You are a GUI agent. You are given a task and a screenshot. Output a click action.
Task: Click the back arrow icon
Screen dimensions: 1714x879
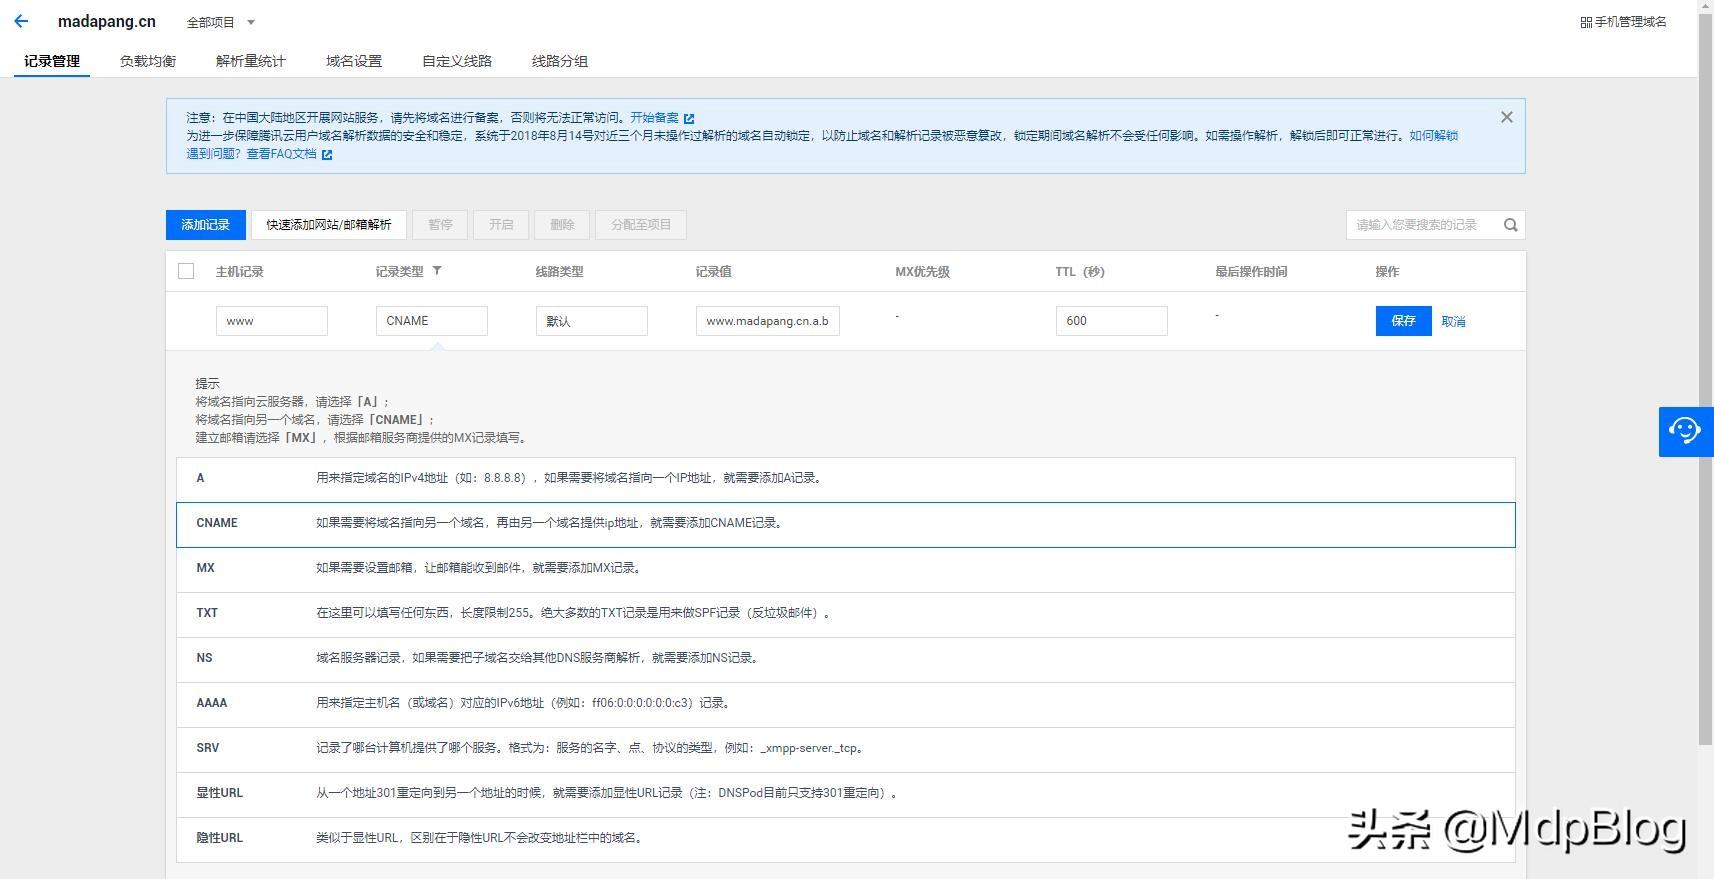point(21,21)
